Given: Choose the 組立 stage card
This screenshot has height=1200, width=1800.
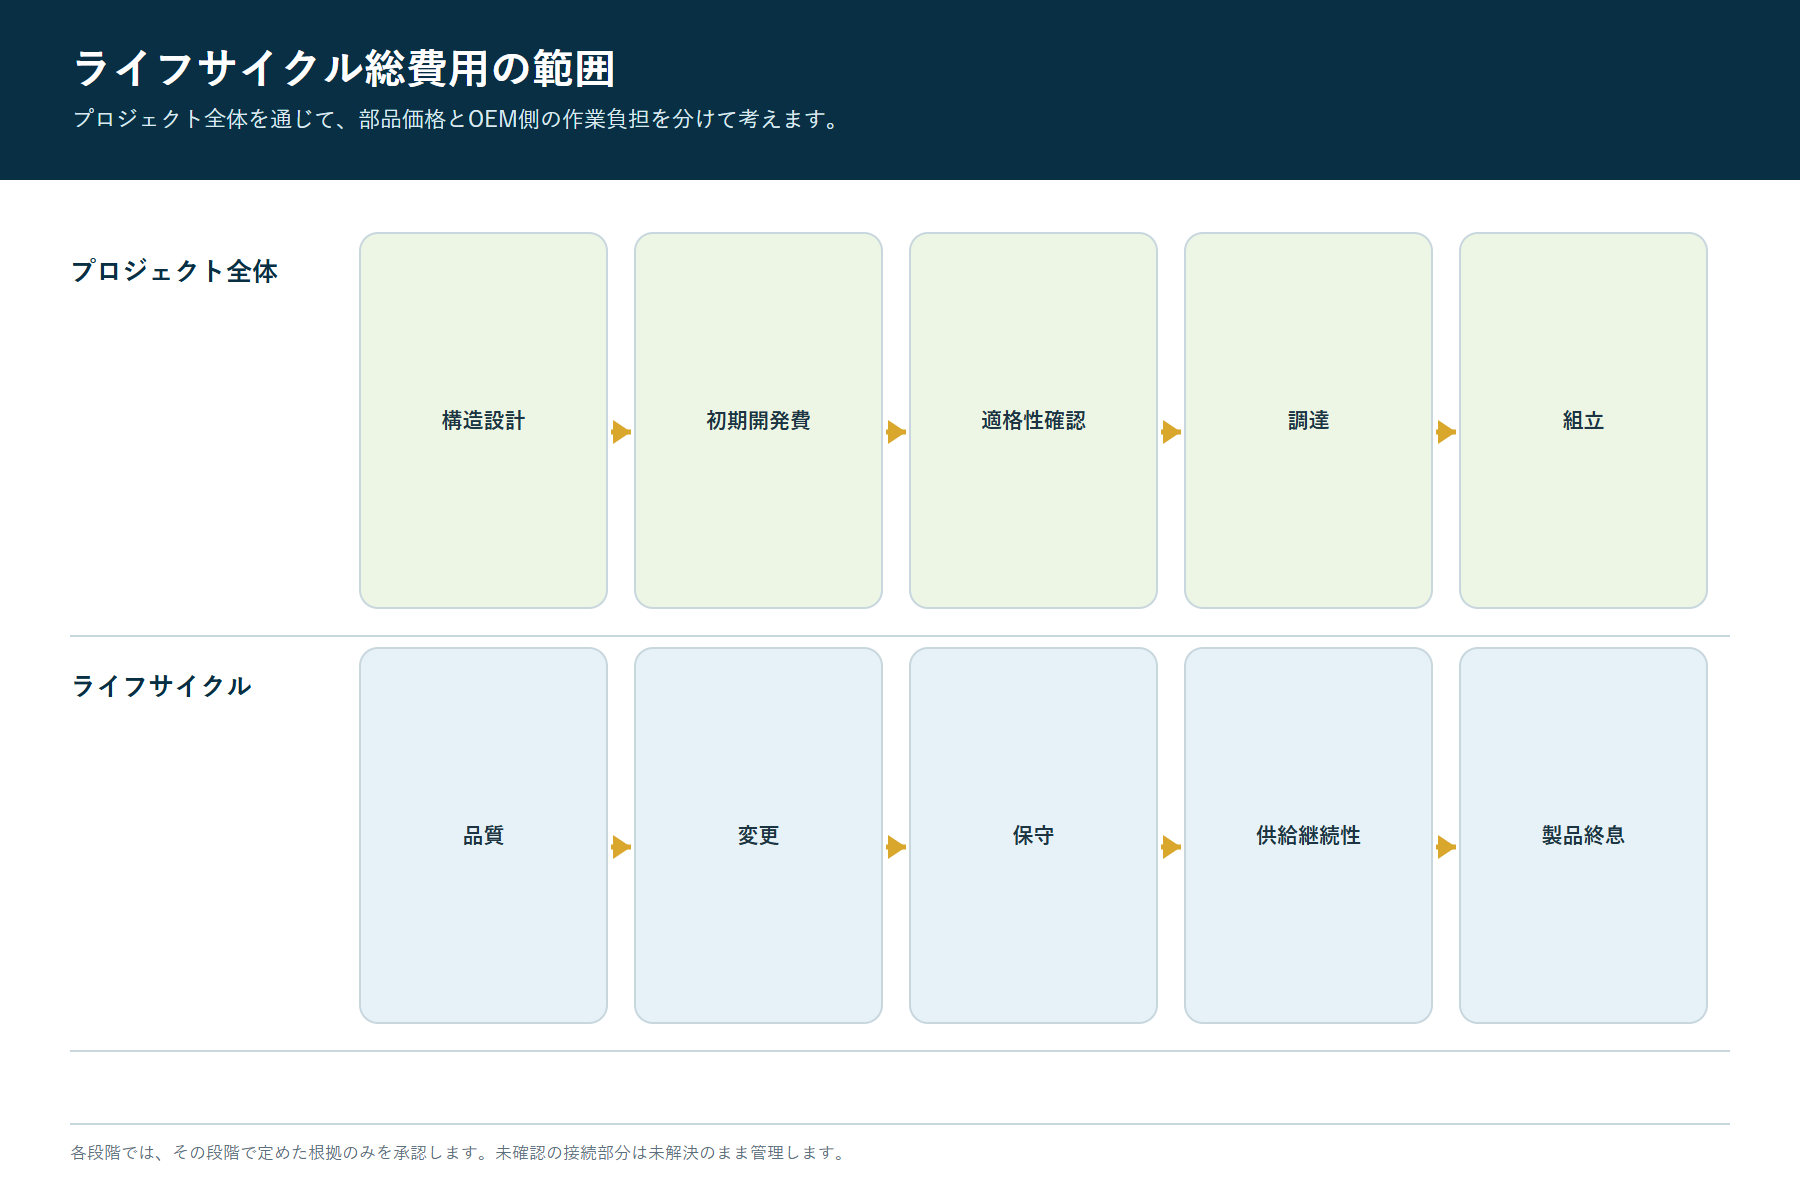Looking at the screenshot, I should [x=1583, y=420].
